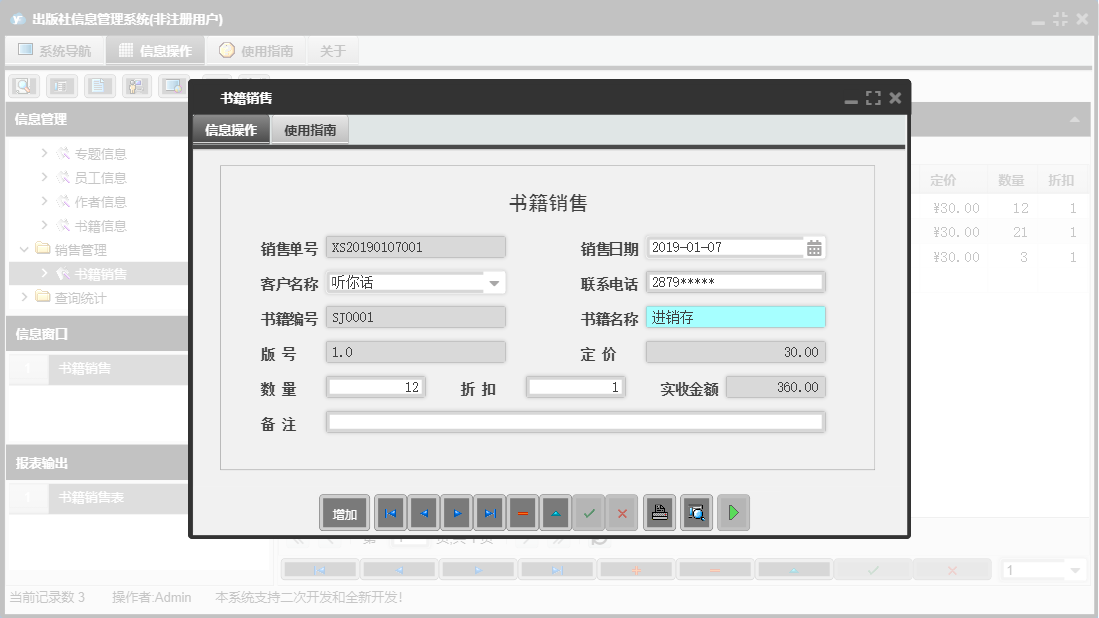Click the print preview icon

[696, 512]
